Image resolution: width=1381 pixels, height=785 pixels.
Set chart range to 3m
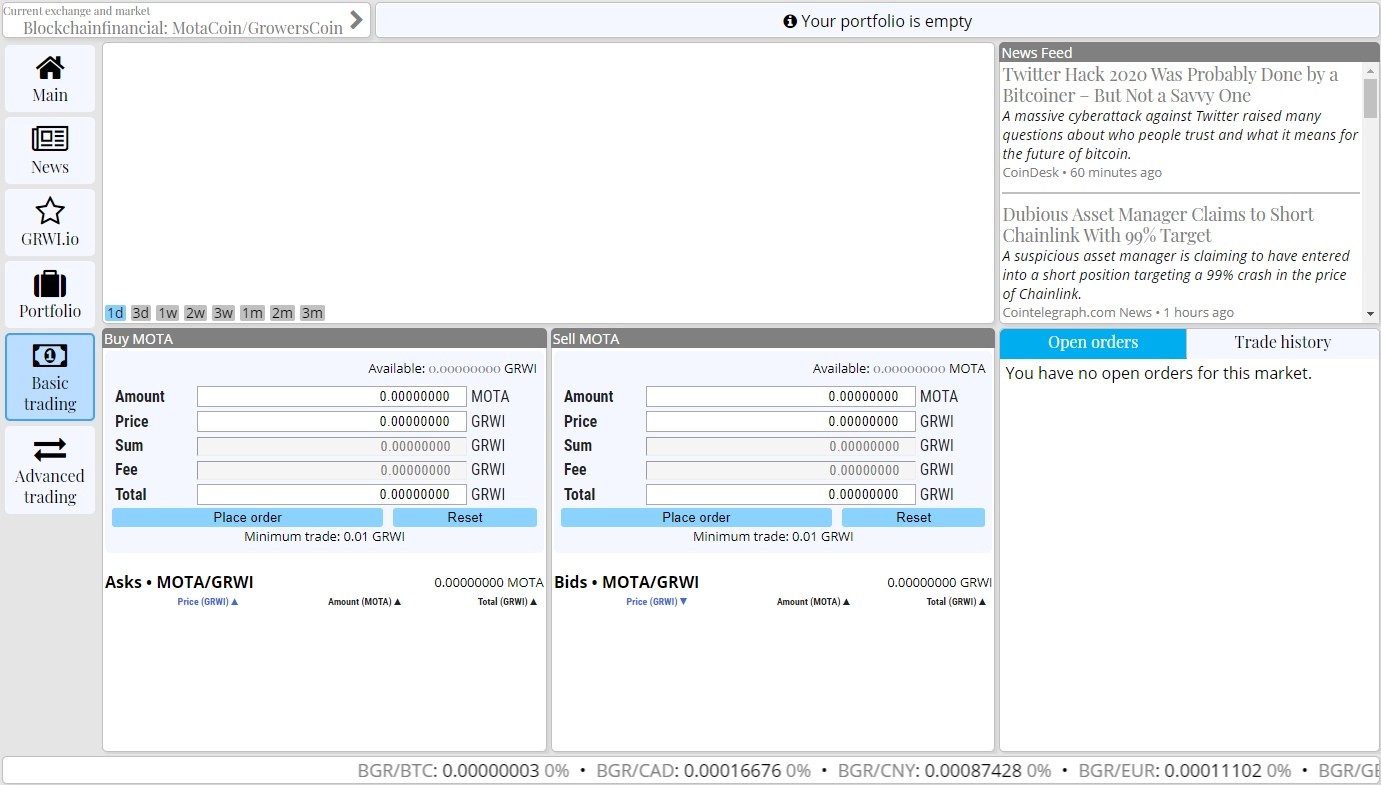pos(312,313)
